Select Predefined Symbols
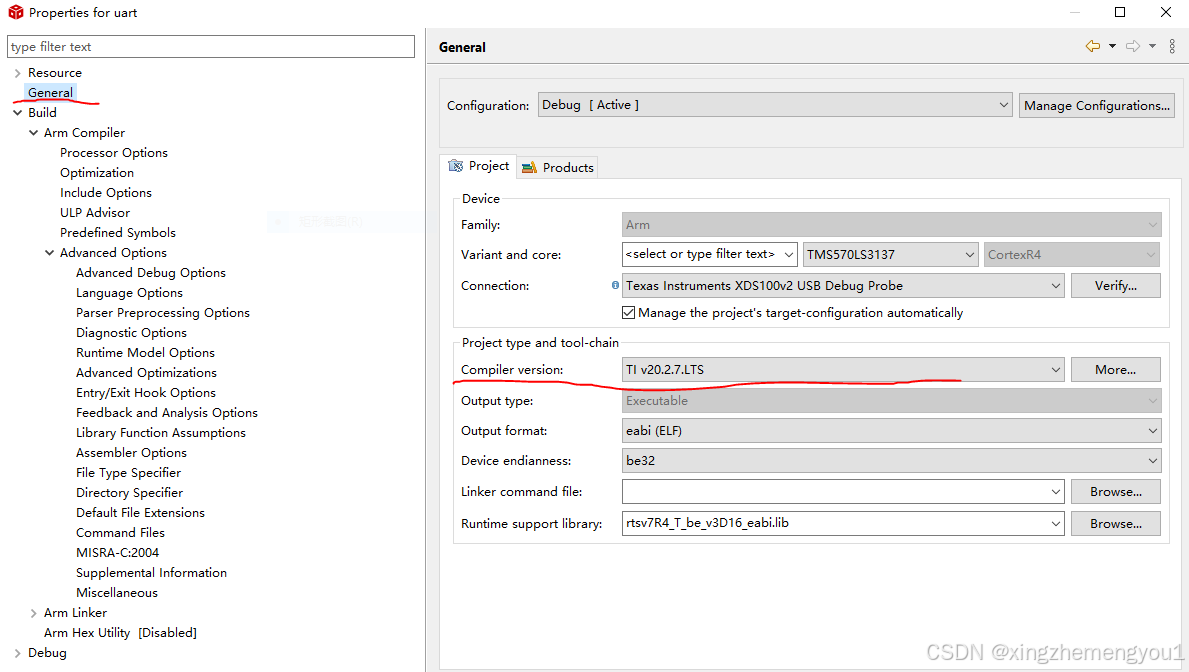Screen dimensions: 1189x672 click(118, 233)
